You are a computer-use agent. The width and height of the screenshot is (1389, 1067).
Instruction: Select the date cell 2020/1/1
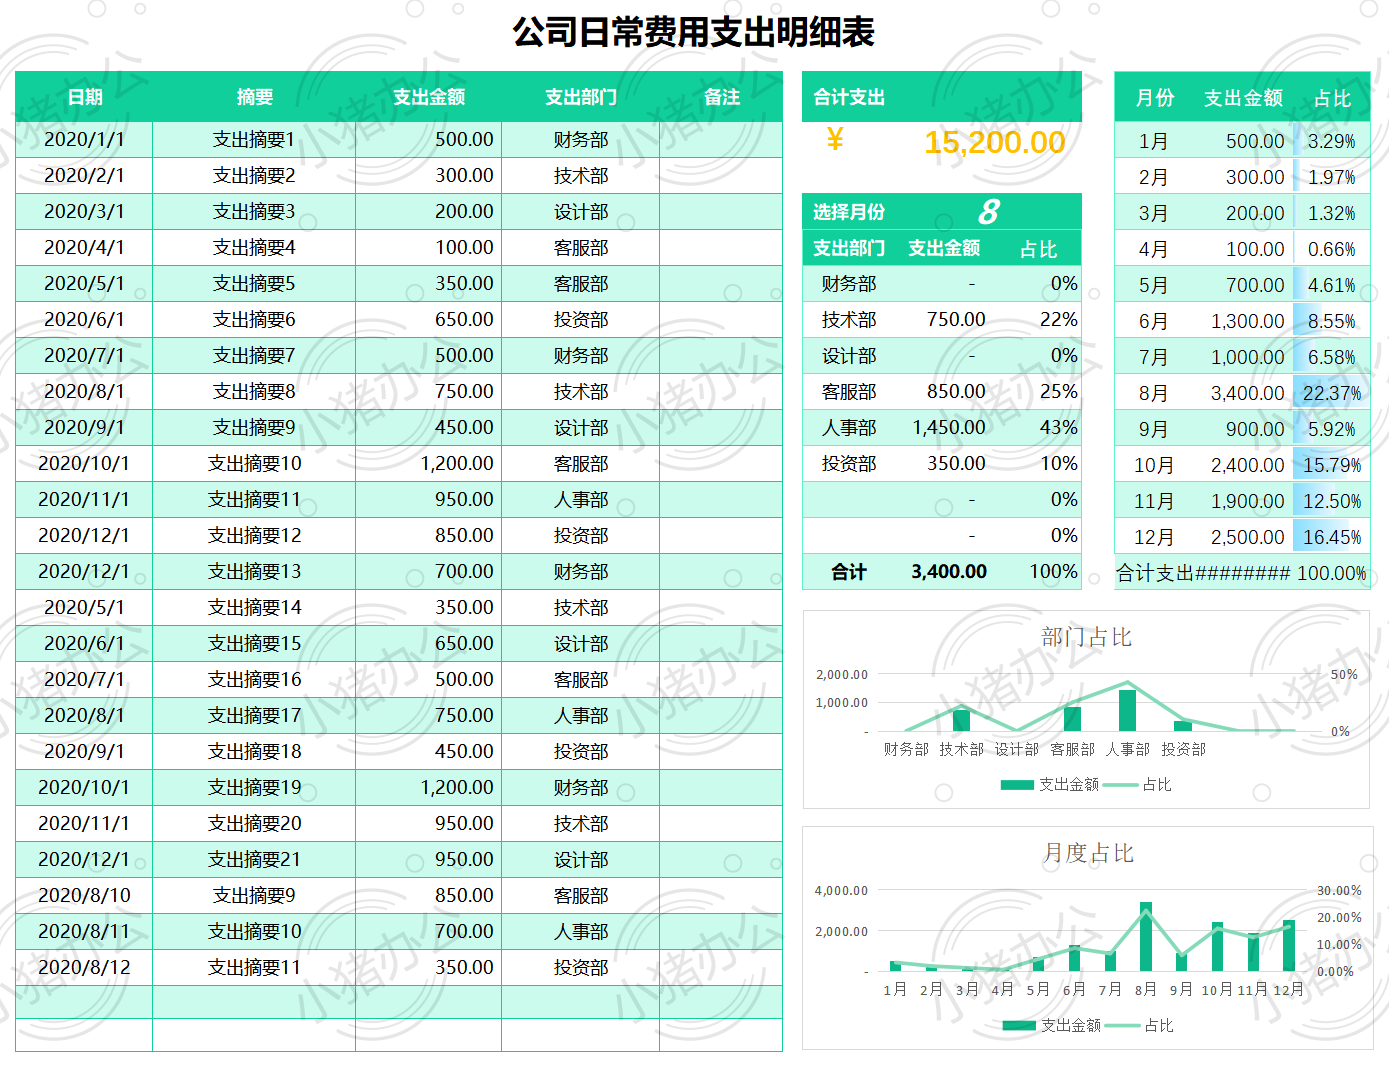coord(84,139)
